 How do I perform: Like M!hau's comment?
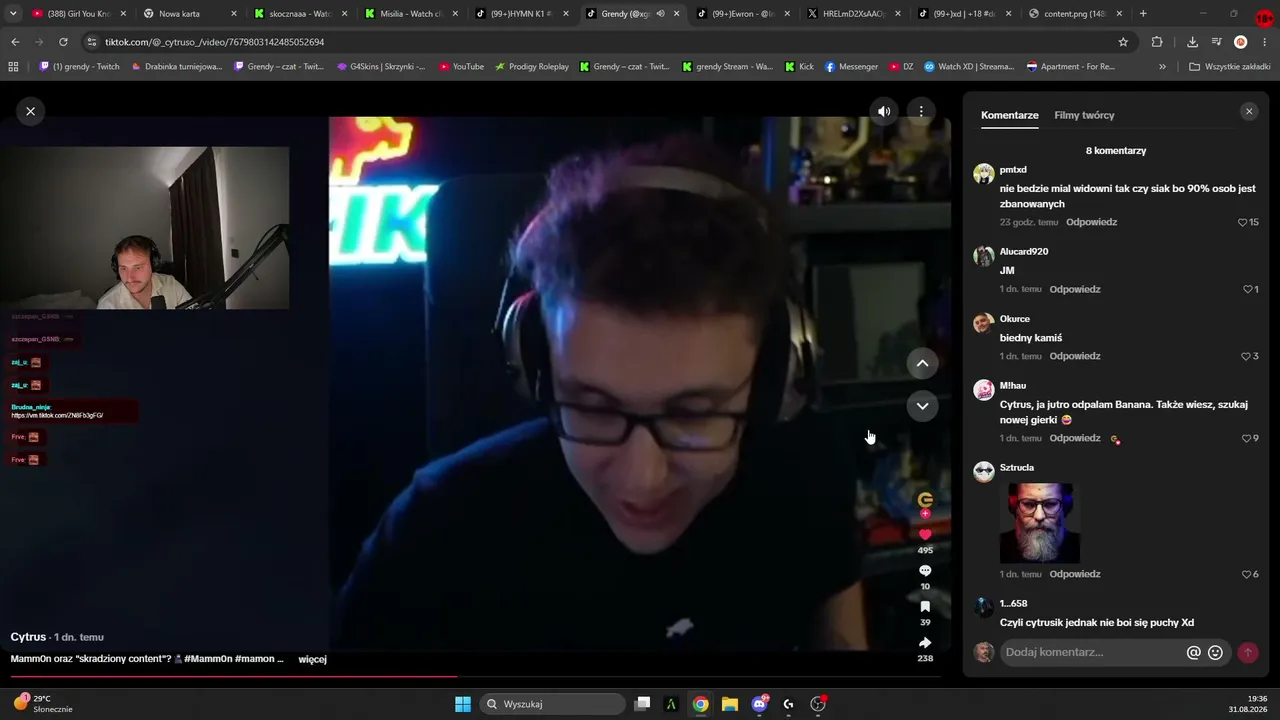pyautogui.click(x=1245, y=438)
